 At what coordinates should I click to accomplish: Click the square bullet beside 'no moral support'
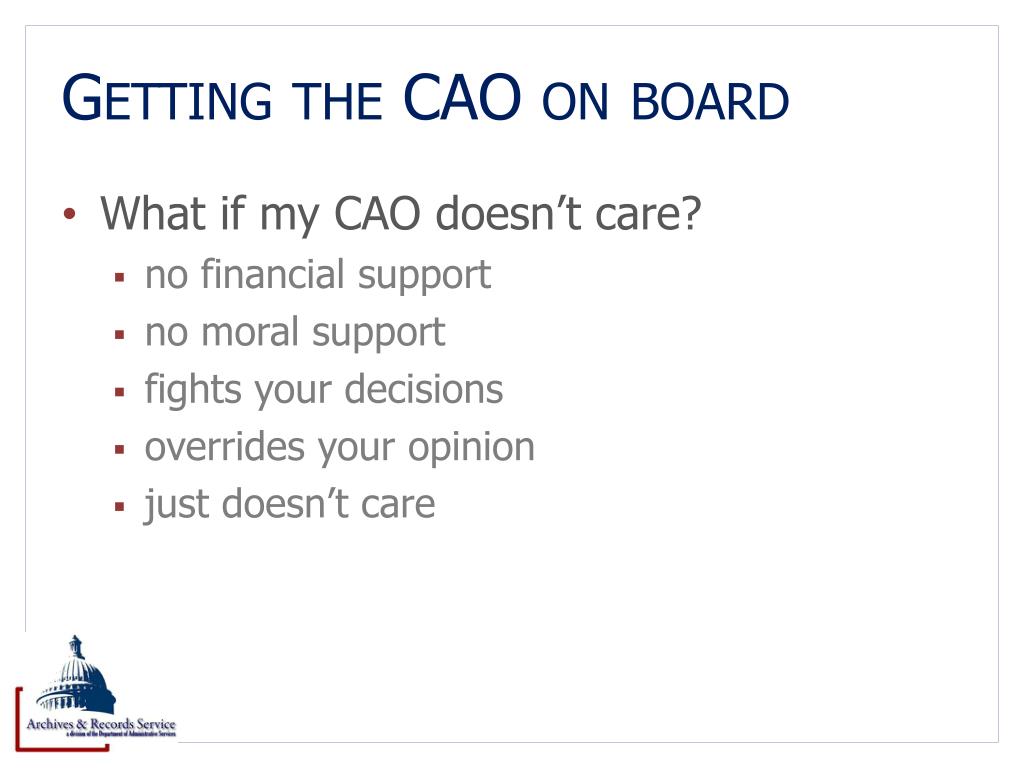tap(119, 335)
